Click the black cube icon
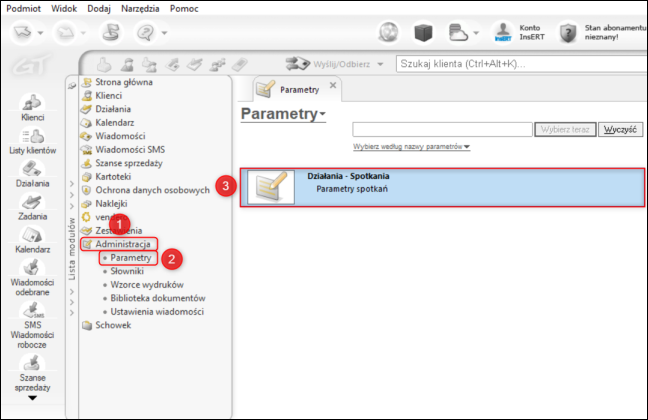Viewport: 648px width, 420px height. [423, 32]
